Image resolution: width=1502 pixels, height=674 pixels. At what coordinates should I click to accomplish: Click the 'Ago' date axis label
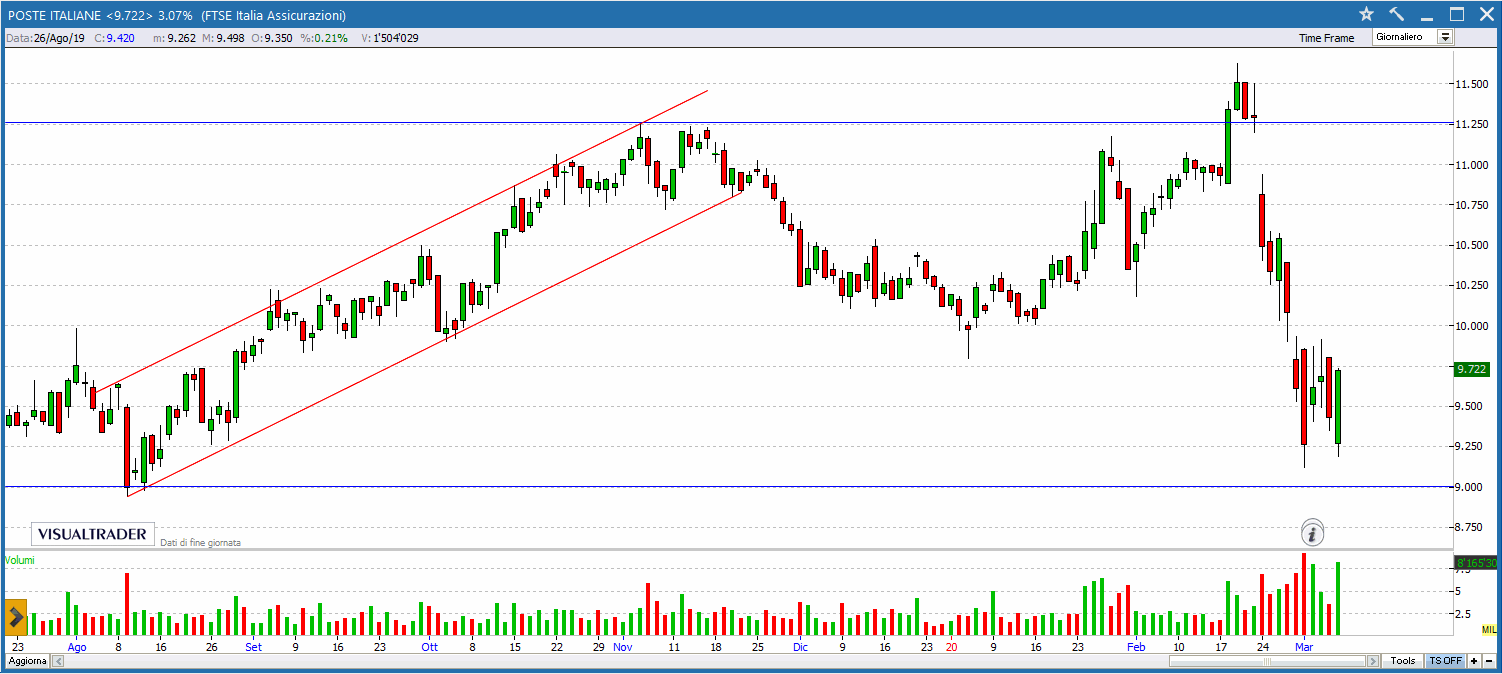coord(77,647)
